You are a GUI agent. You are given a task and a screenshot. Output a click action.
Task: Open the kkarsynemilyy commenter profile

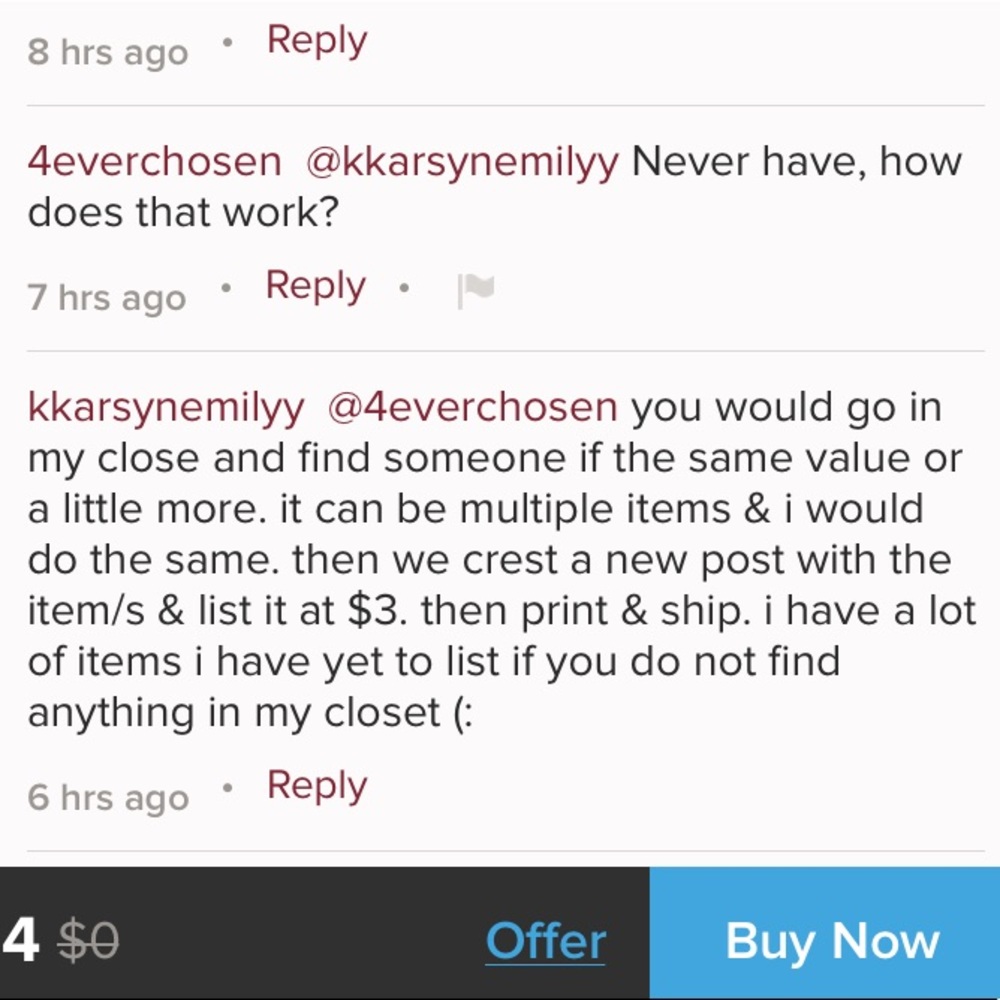click(166, 408)
